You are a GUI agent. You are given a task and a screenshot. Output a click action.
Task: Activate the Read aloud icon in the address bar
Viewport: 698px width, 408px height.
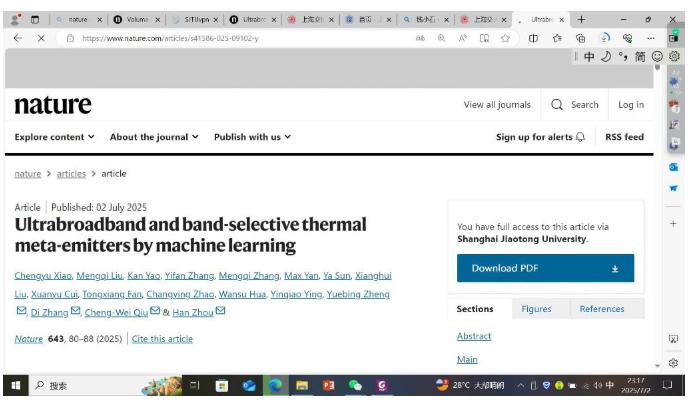463,38
